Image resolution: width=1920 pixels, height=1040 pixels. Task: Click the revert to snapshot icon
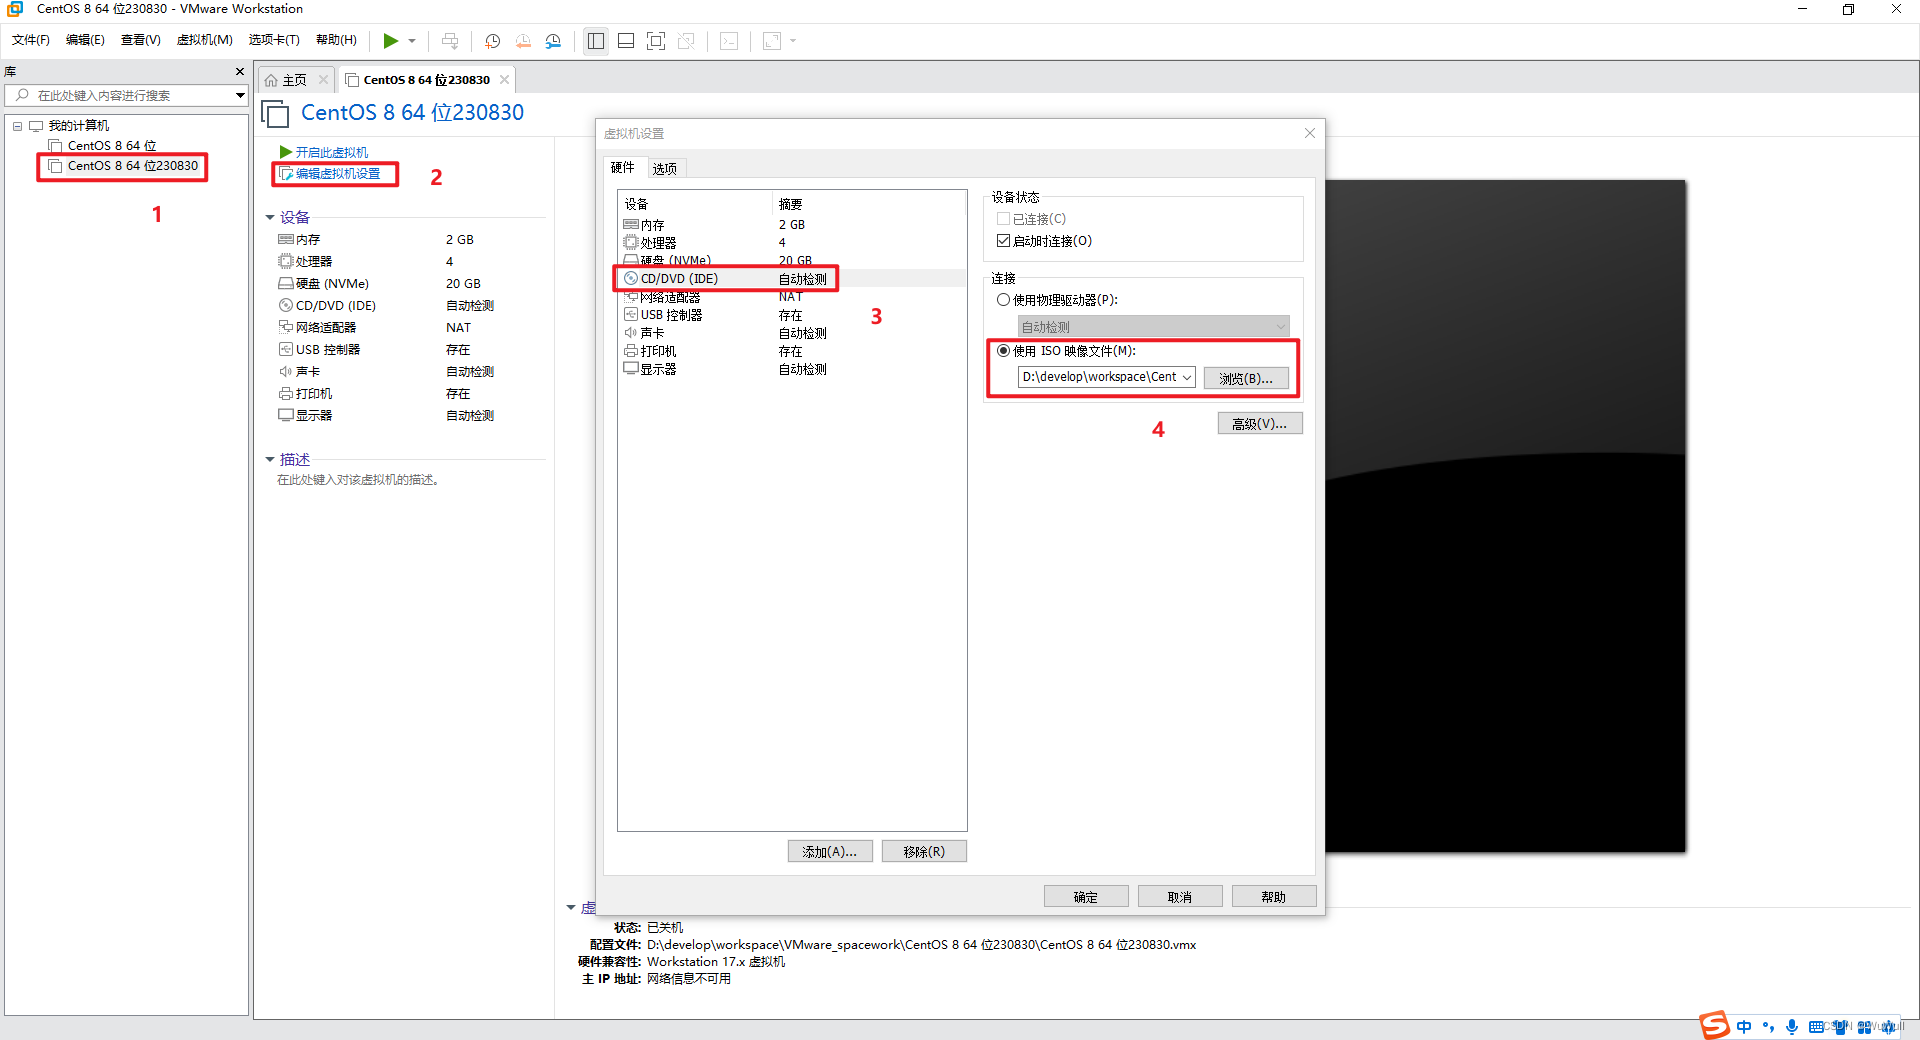(523, 41)
